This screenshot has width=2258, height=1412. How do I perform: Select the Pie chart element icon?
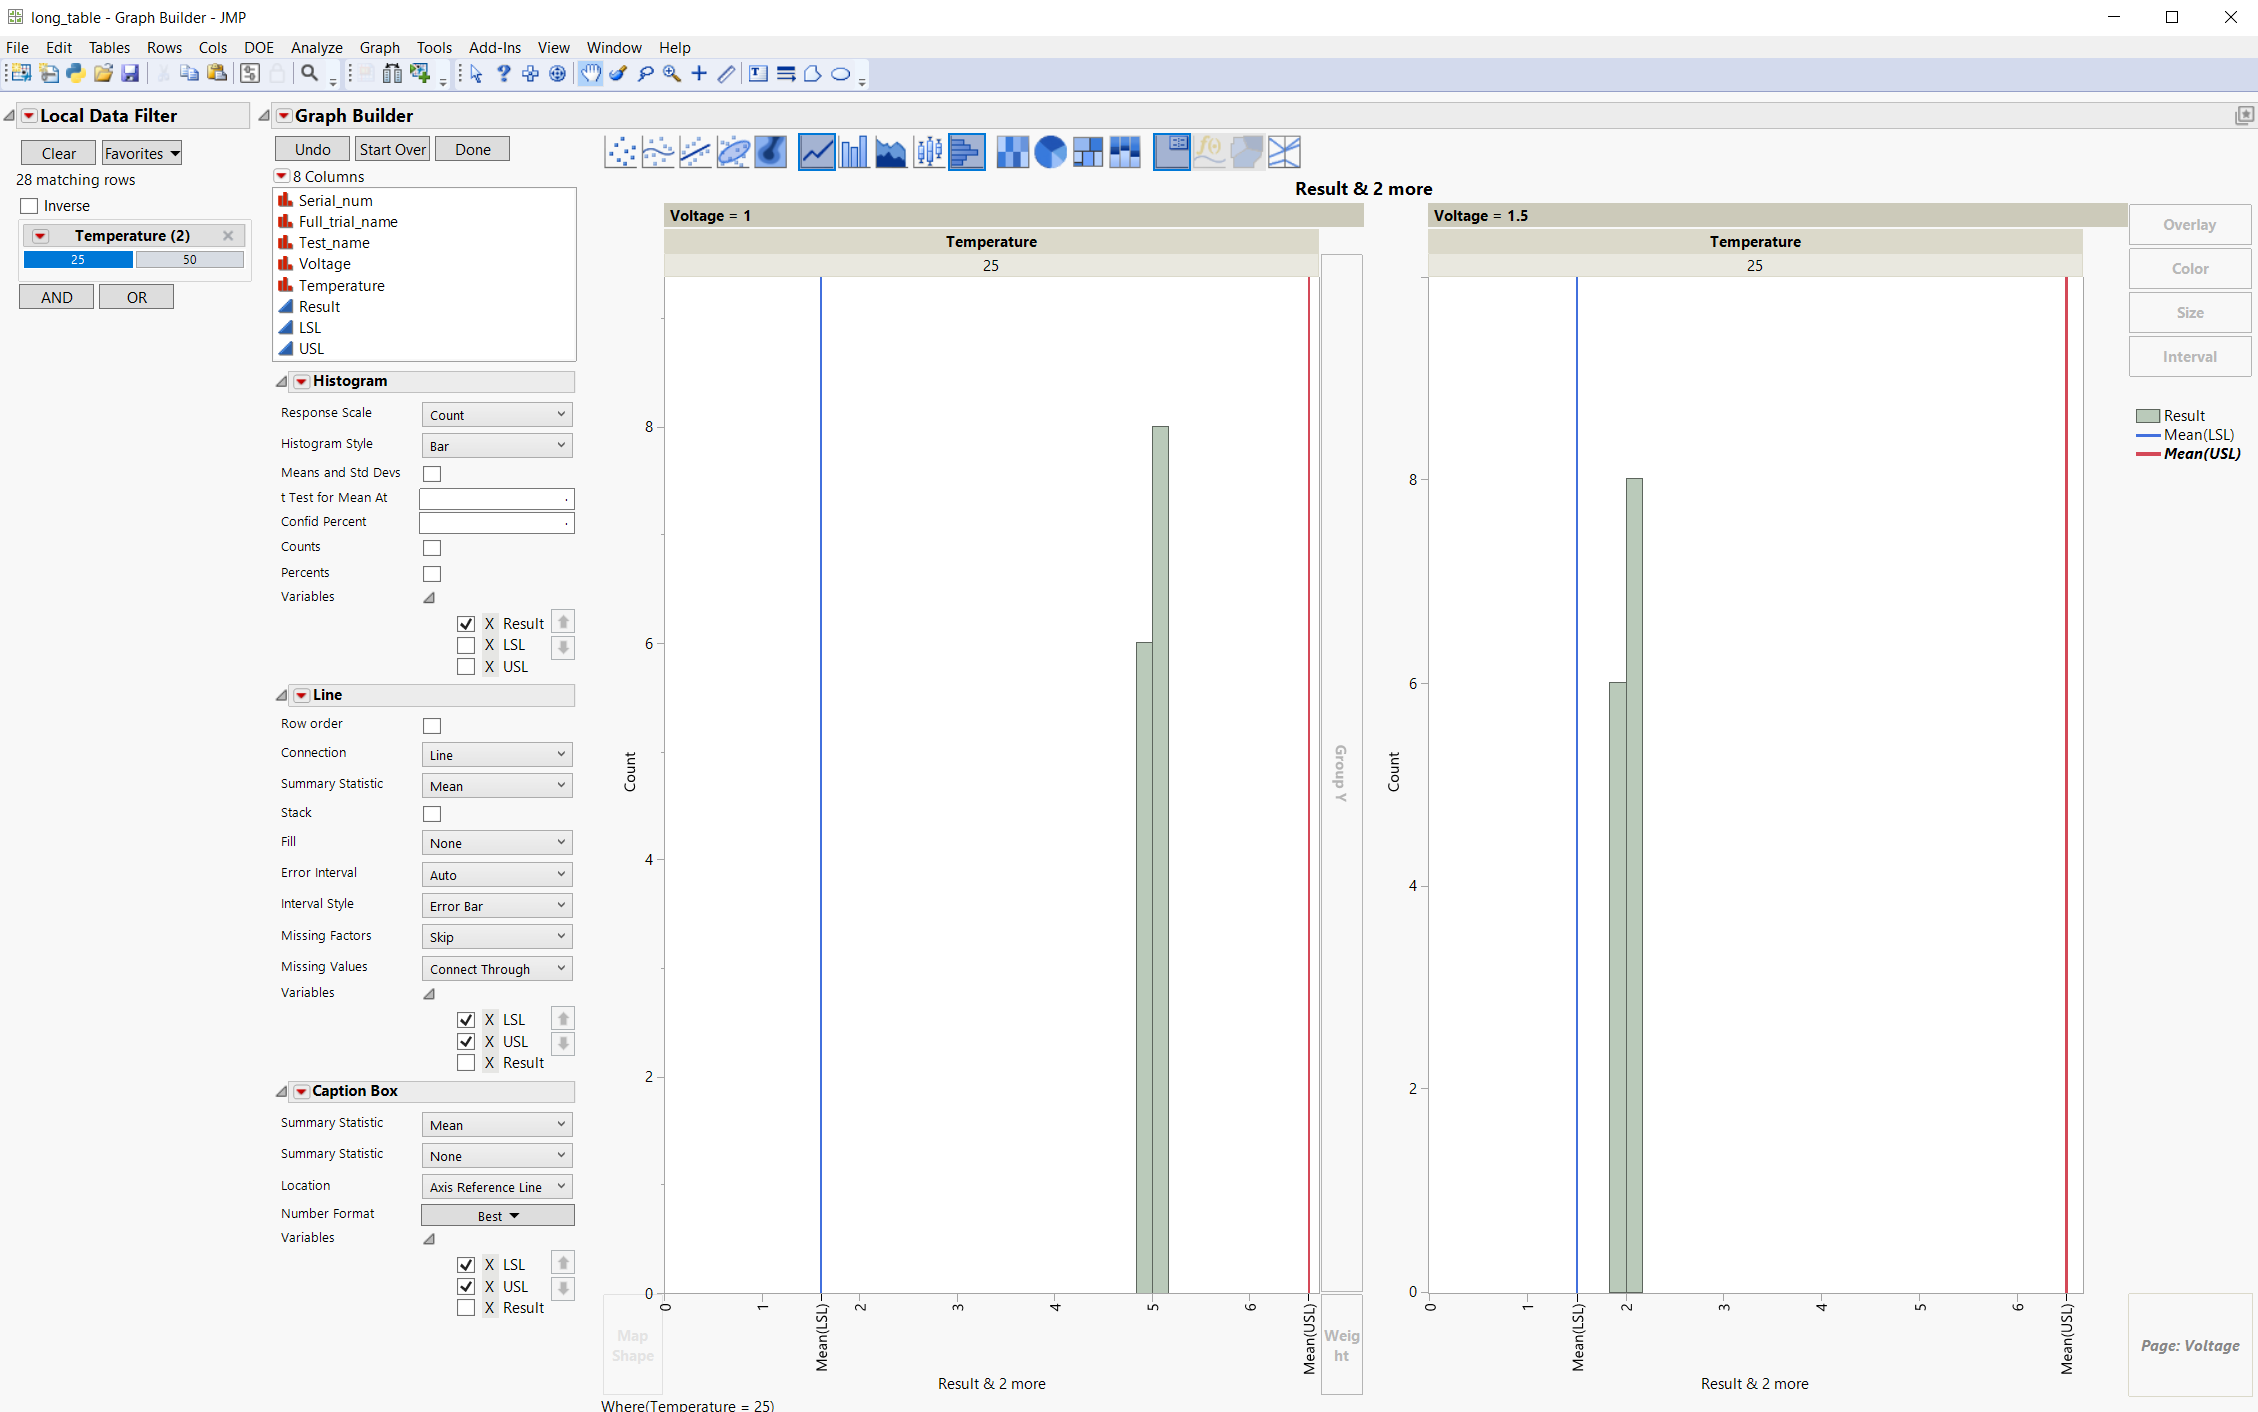[1050, 152]
